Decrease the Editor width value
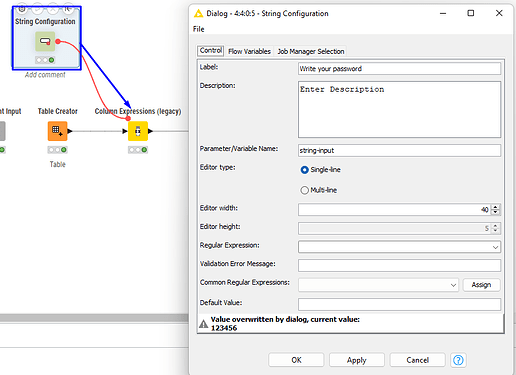Image resolution: width=516 pixels, height=375 pixels. [x=495, y=212]
